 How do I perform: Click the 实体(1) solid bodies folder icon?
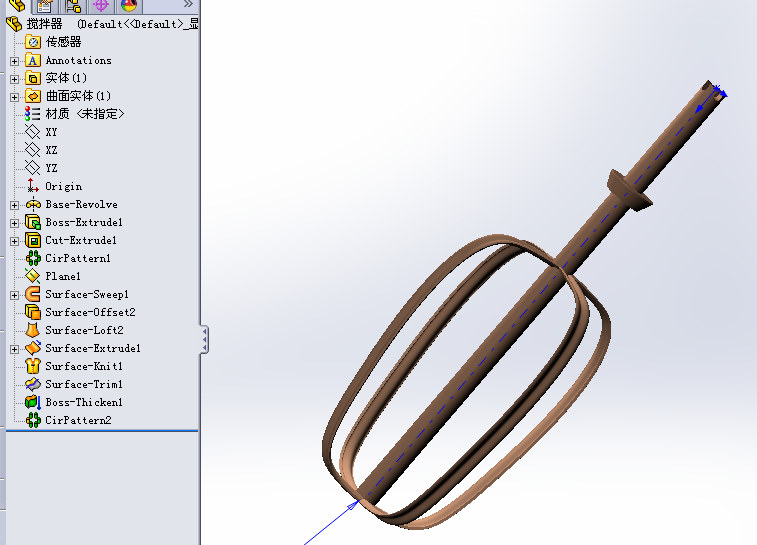point(33,78)
